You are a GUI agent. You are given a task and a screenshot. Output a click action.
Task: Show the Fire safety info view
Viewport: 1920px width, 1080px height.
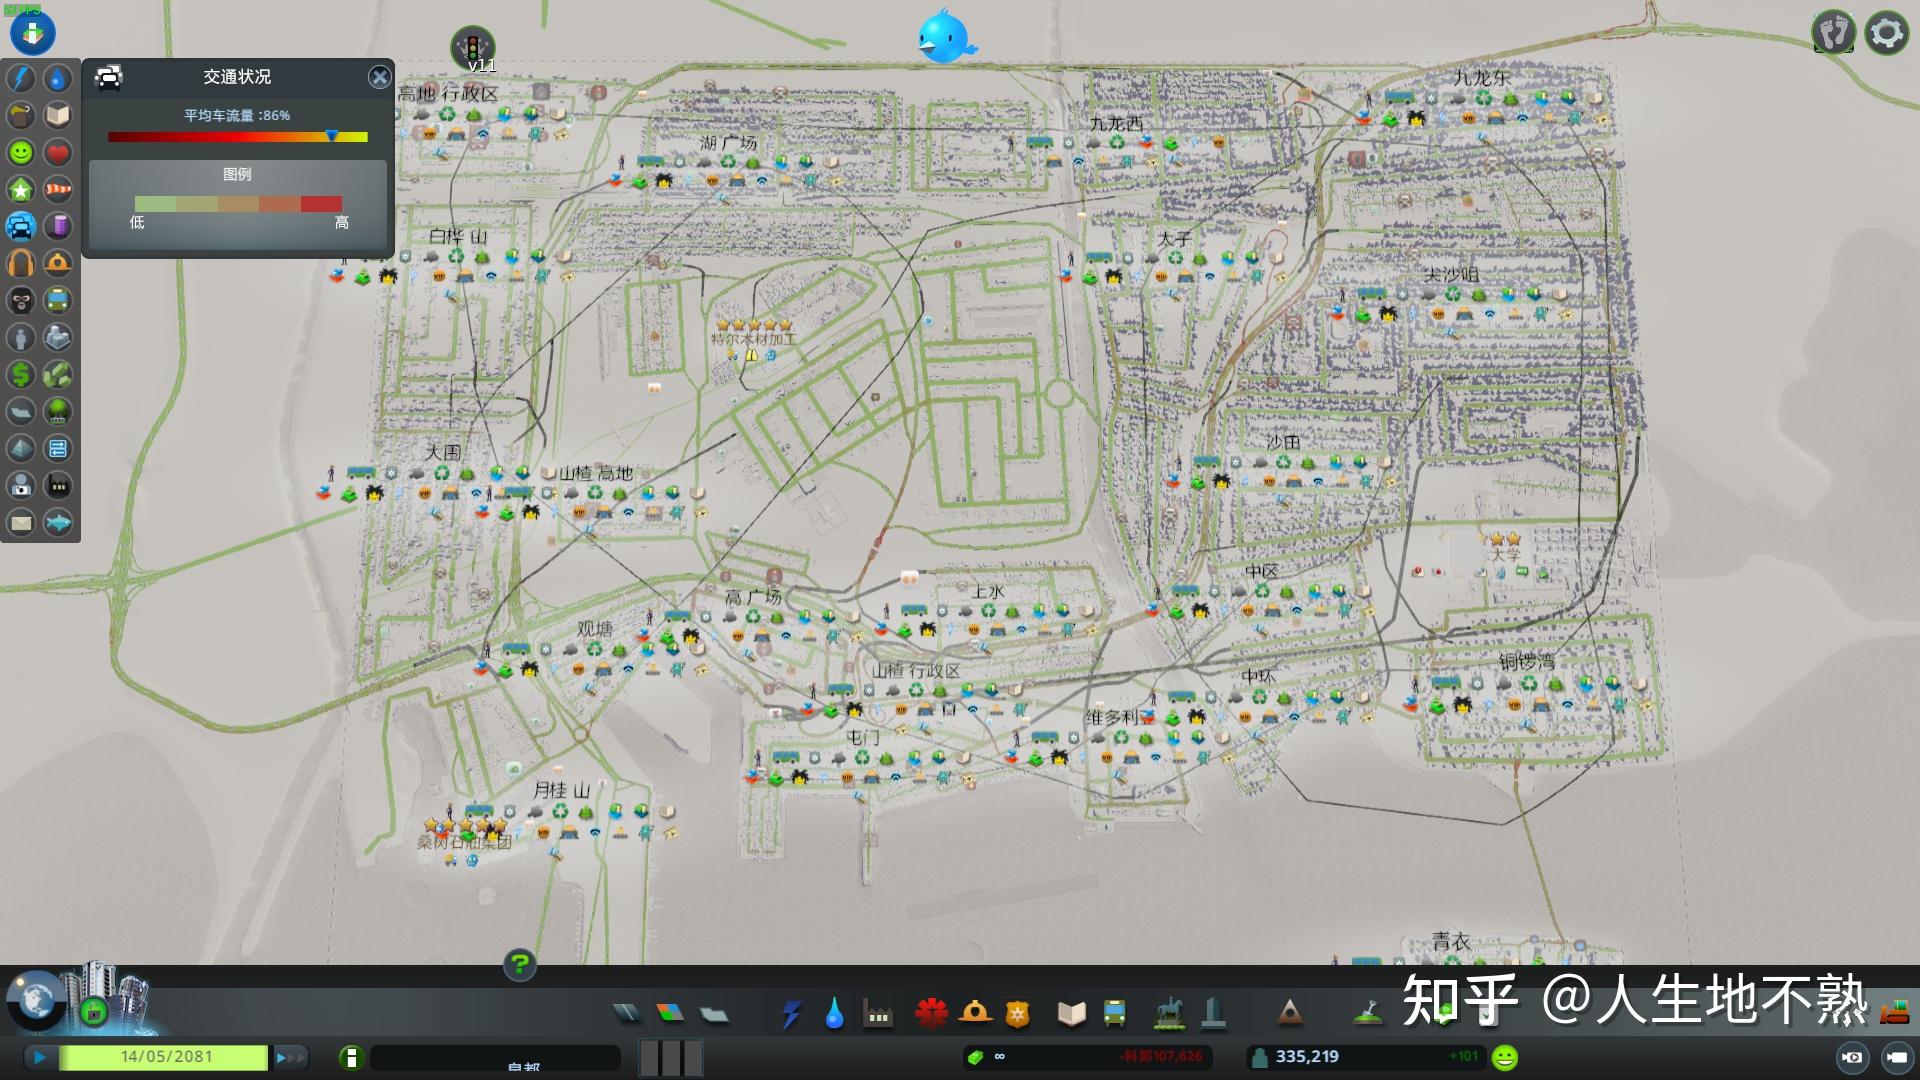coord(58,263)
